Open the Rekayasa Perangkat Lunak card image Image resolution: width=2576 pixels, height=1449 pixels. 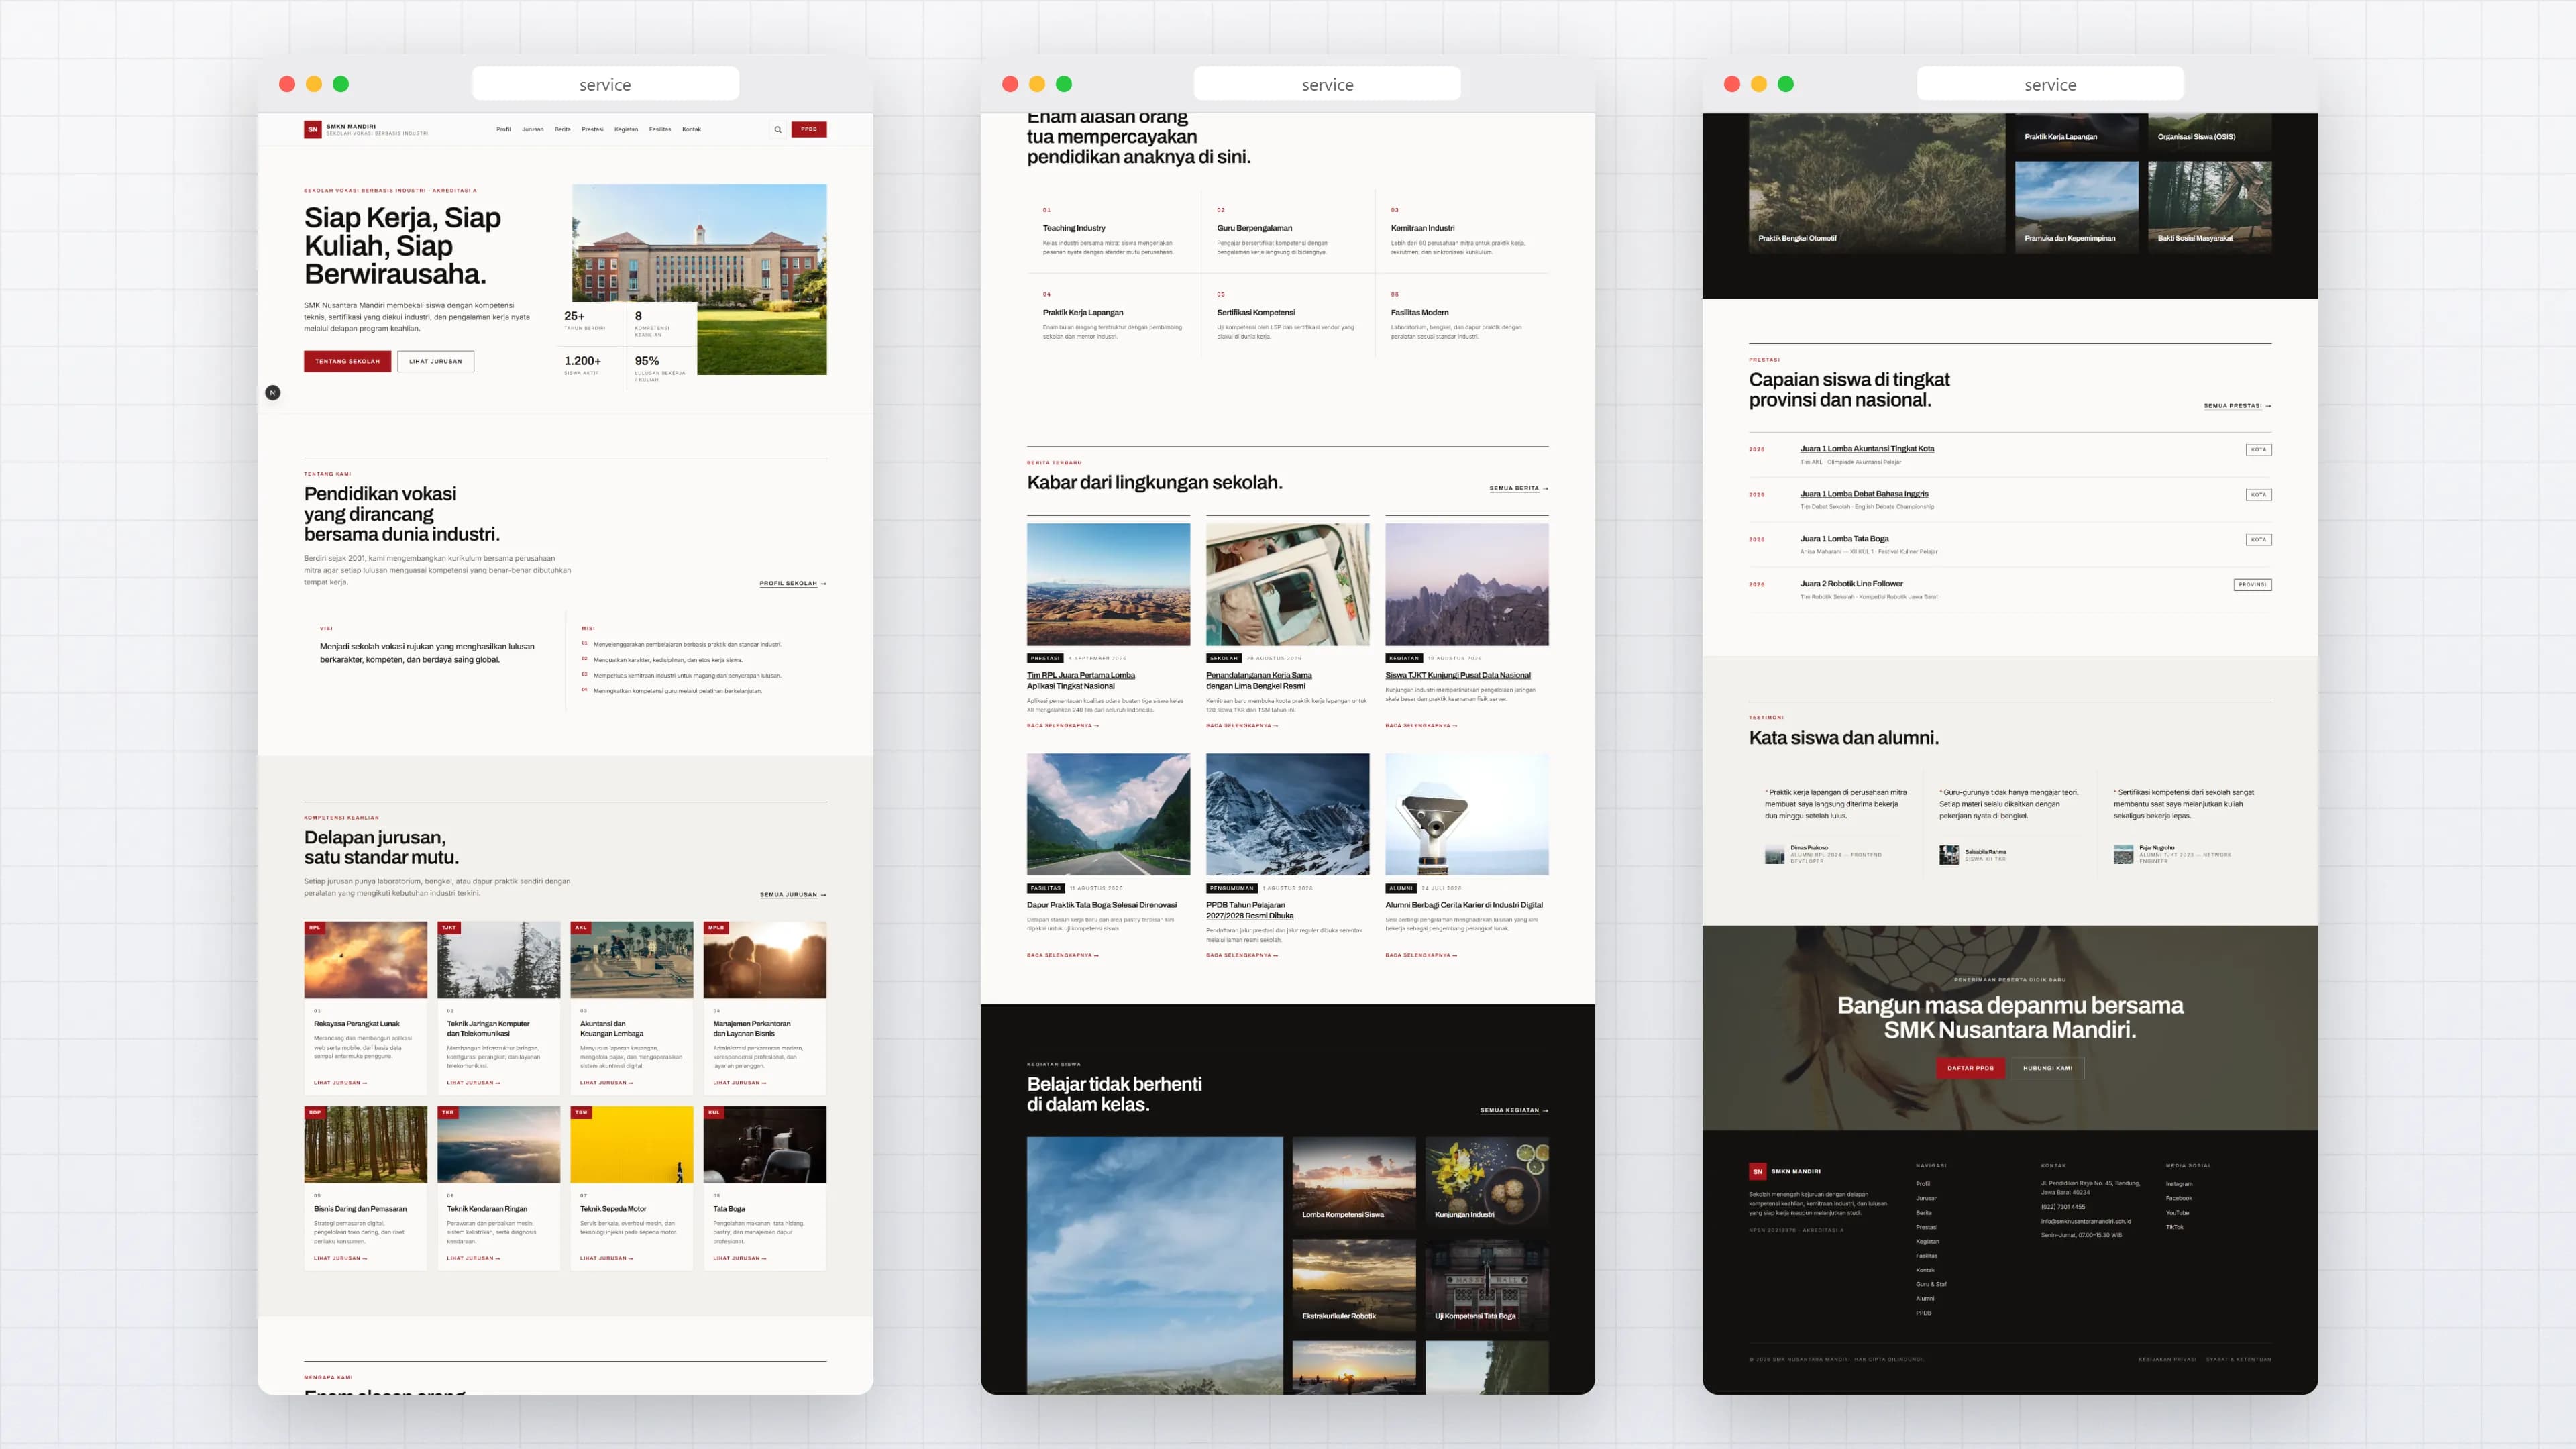click(365, 960)
